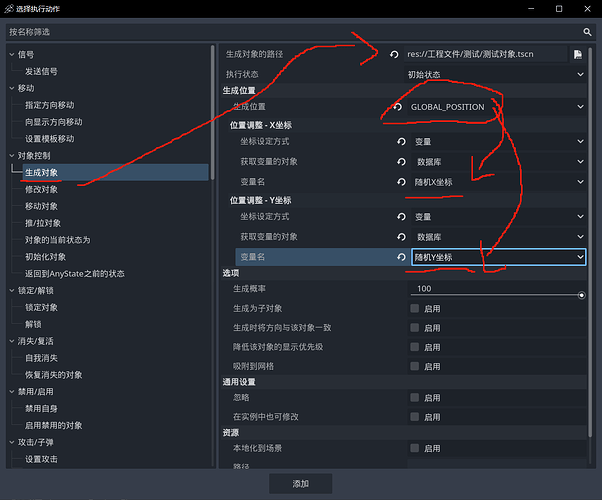Reset X坐标 坐标设定方式 to default
This screenshot has height=500, width=602.
tap(399, 143)
